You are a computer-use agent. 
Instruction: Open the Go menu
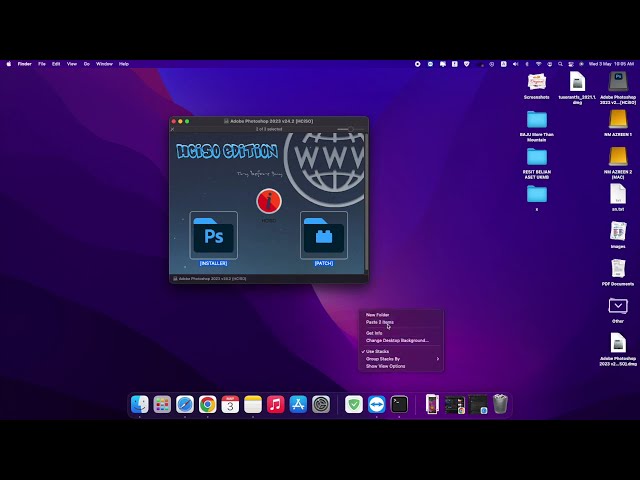87,64
